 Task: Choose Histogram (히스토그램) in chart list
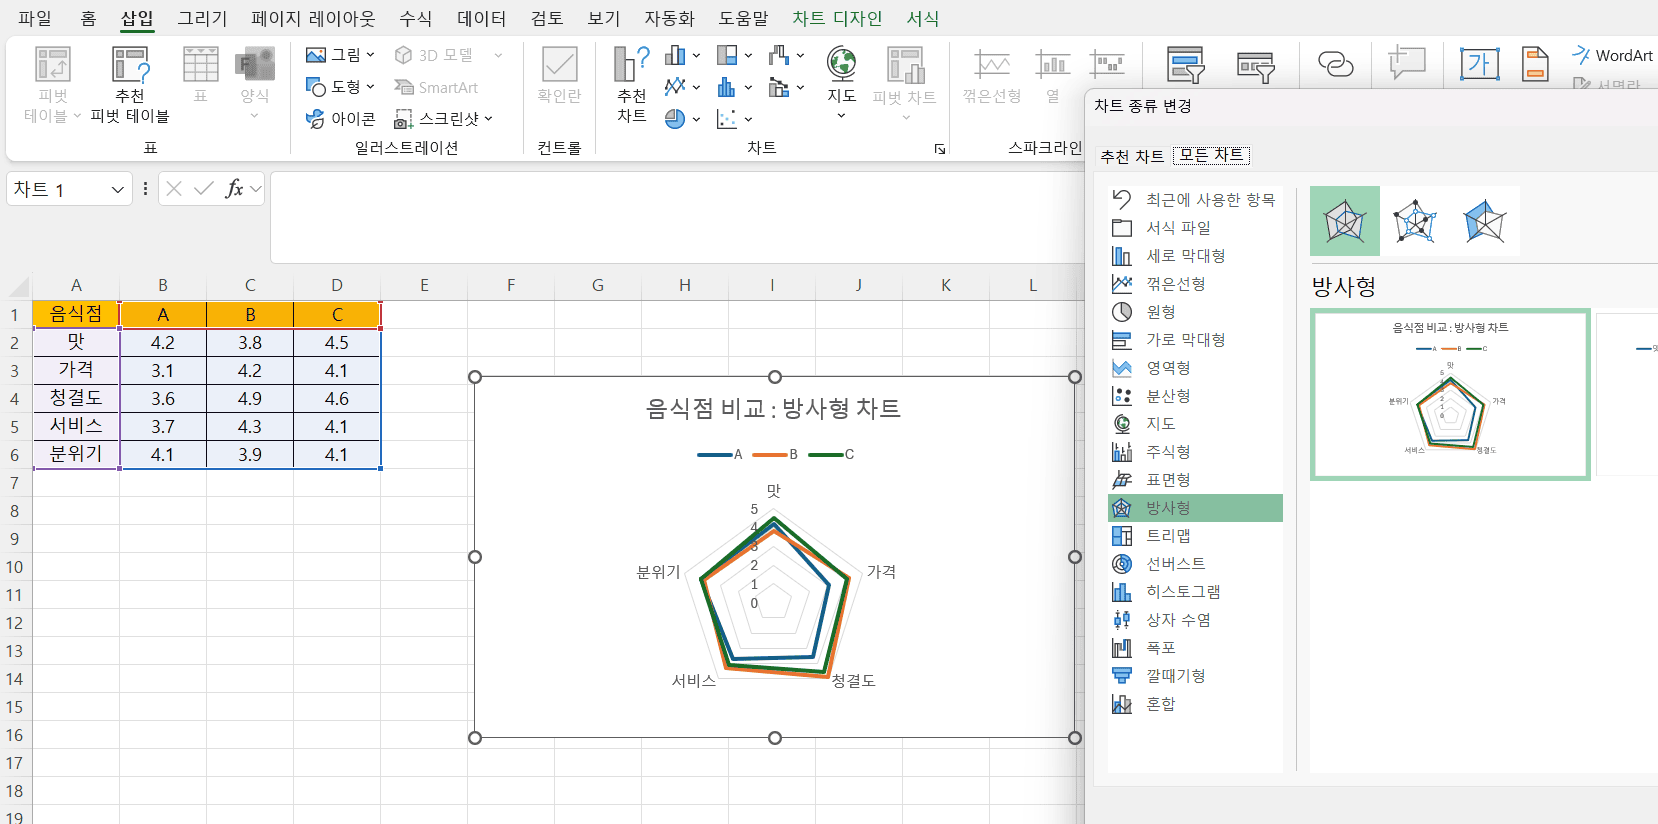1182,592
